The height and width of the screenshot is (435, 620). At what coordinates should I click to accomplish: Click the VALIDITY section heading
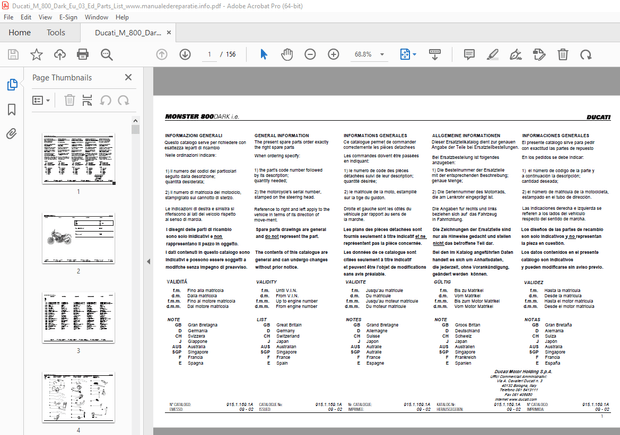tap(267, 282)
